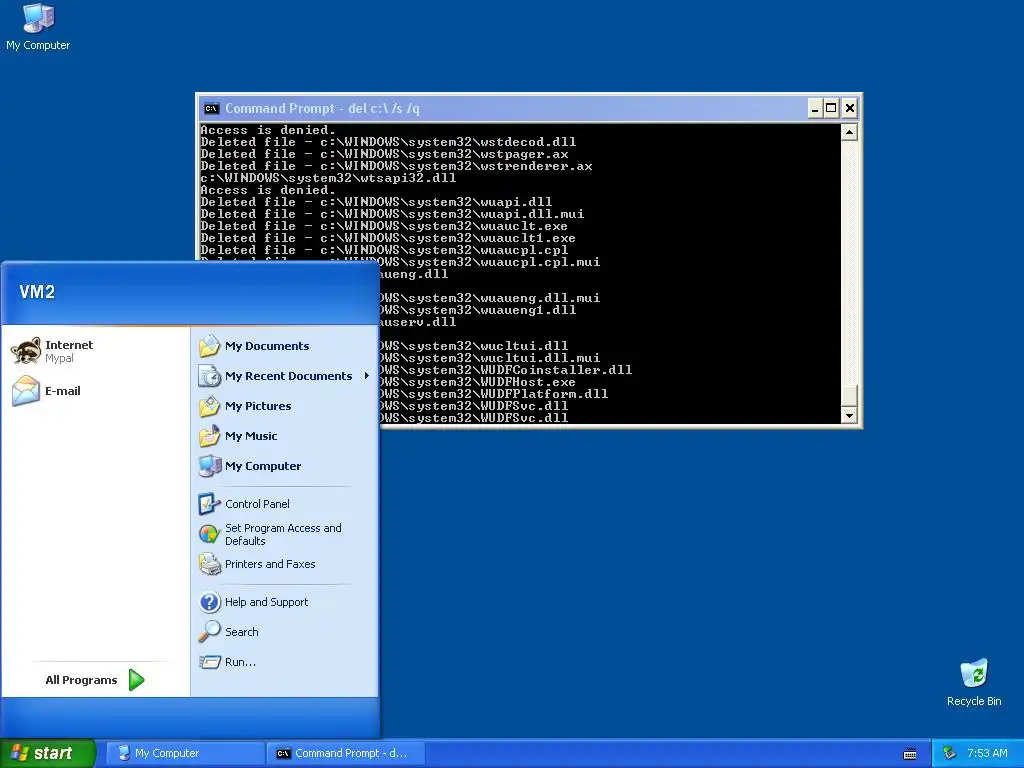
Task: Click the wtsapi32.dll path line
Action: [328, 178]
